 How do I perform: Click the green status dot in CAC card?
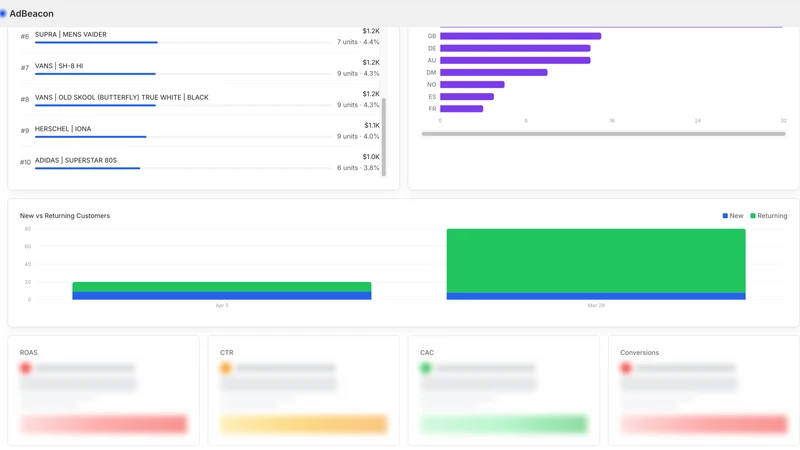click(426, 368)
